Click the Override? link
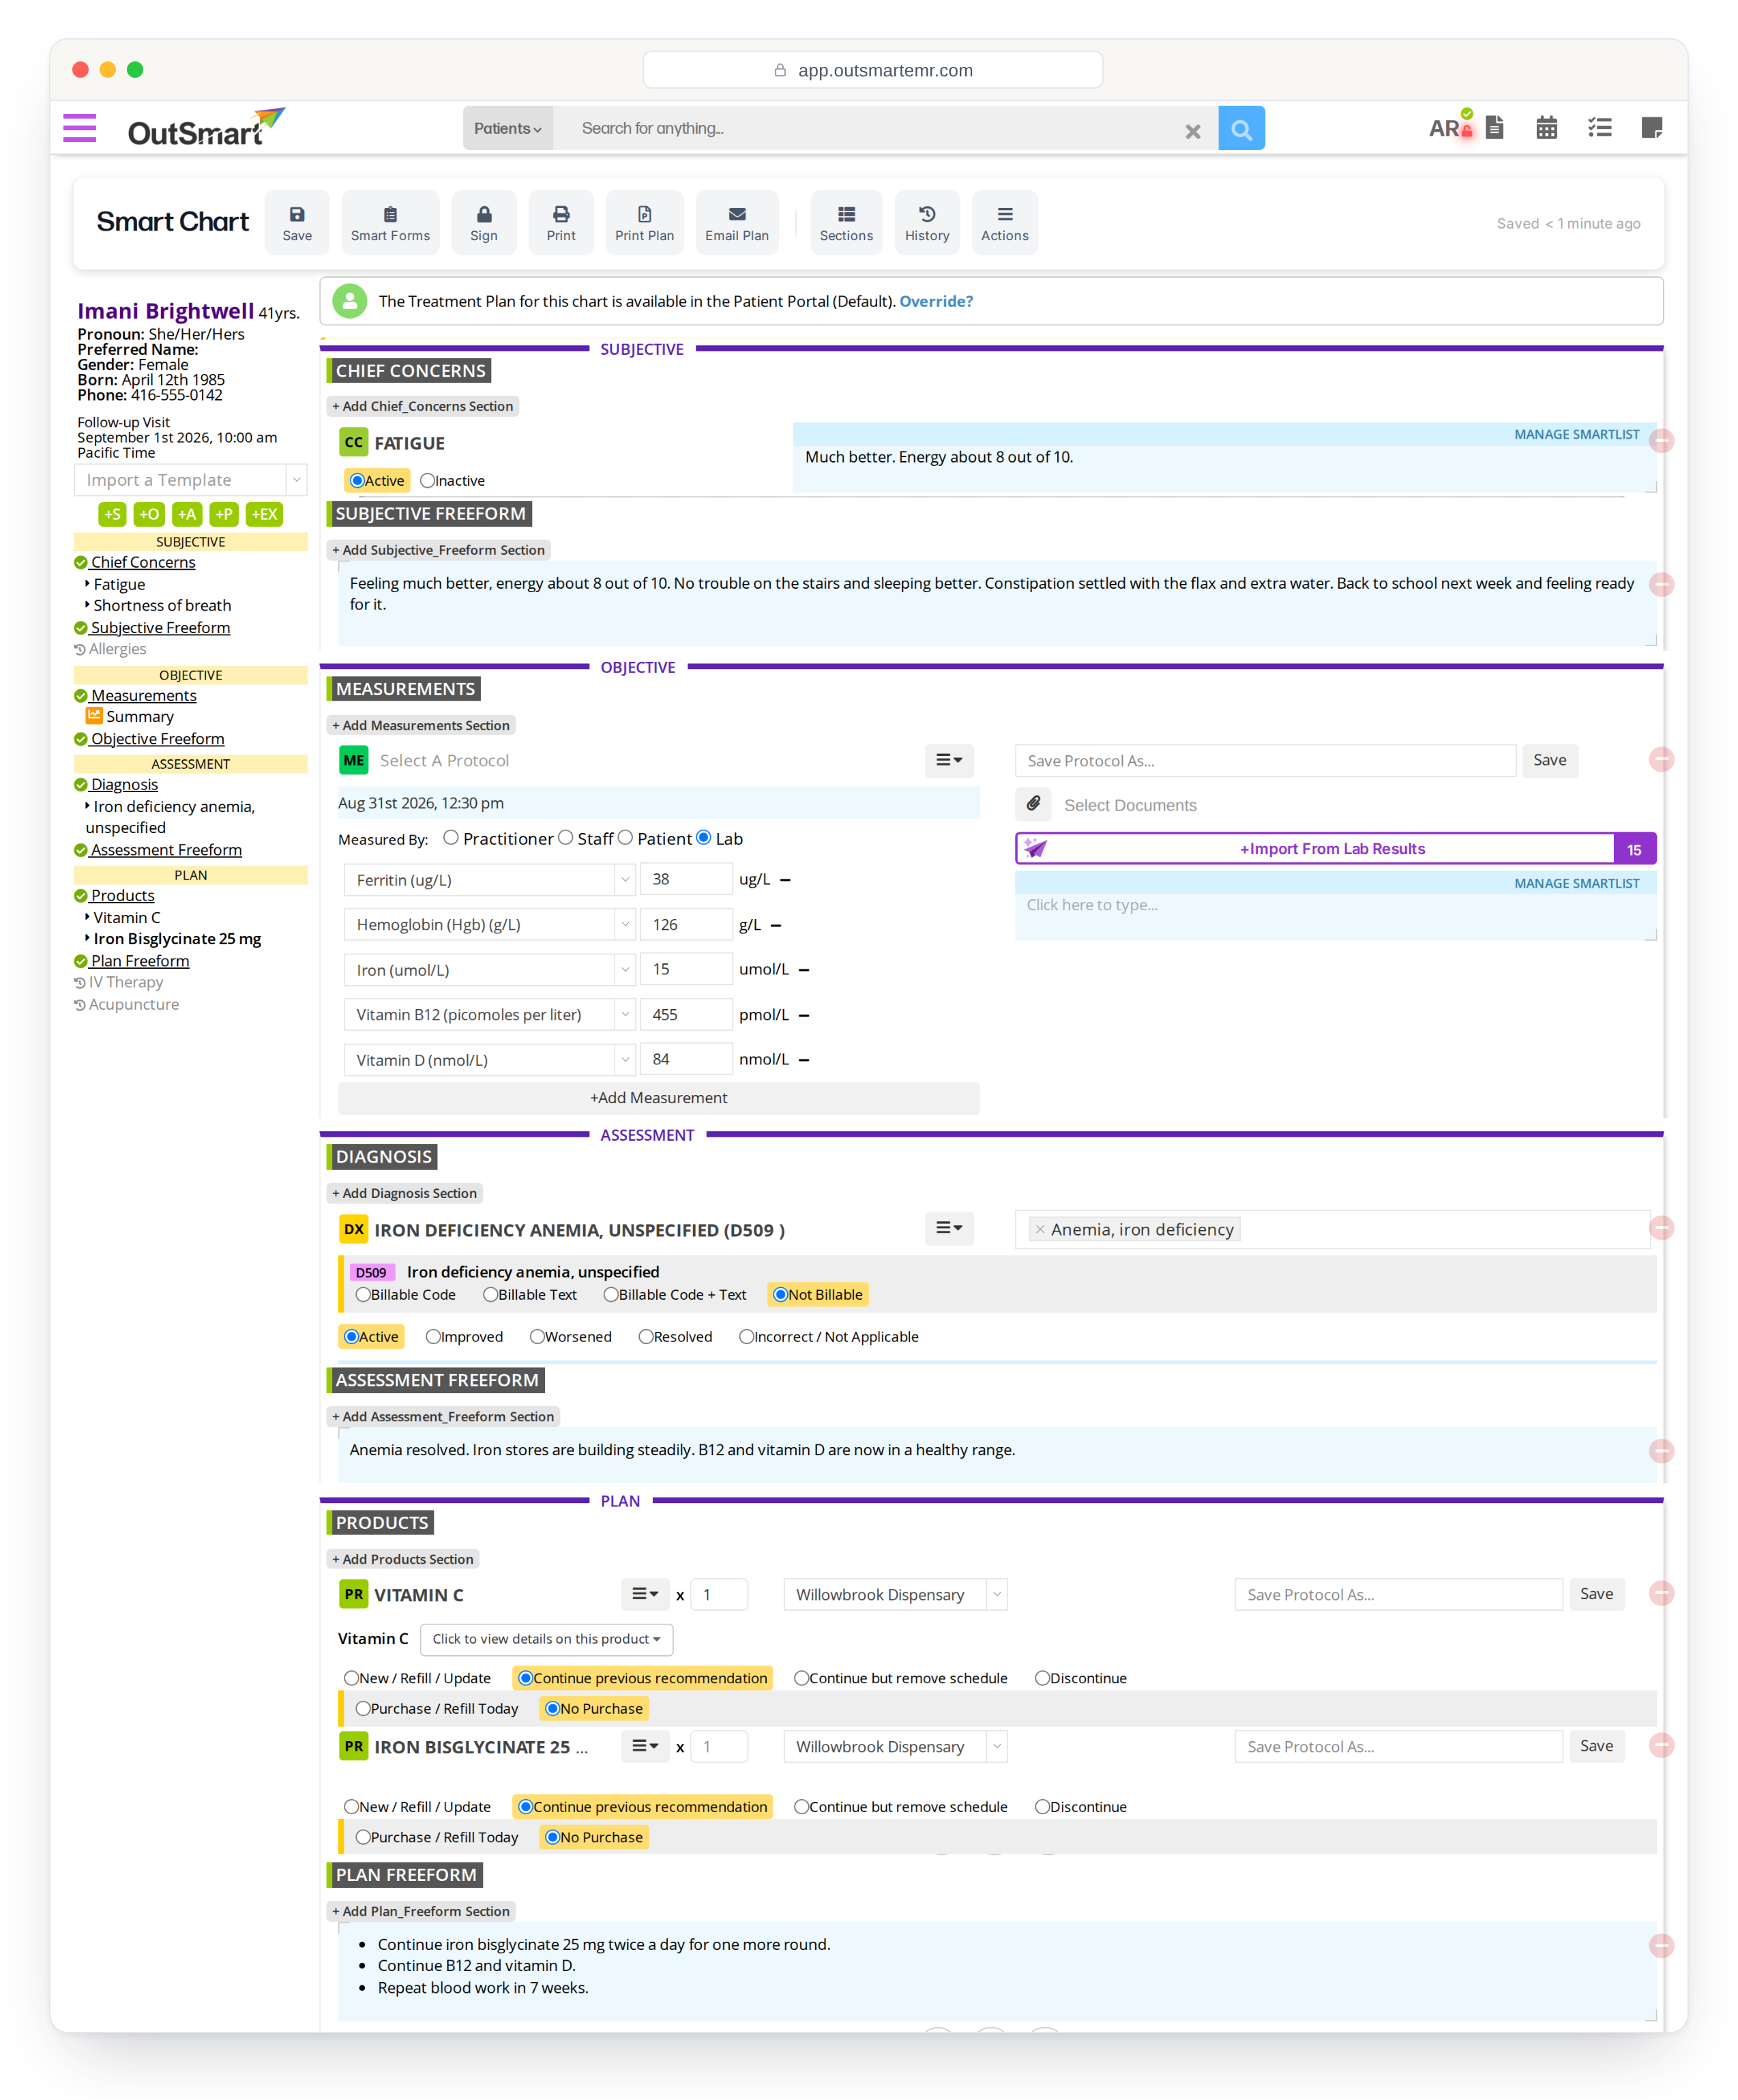1738x2100 pixels. point(935,301)
